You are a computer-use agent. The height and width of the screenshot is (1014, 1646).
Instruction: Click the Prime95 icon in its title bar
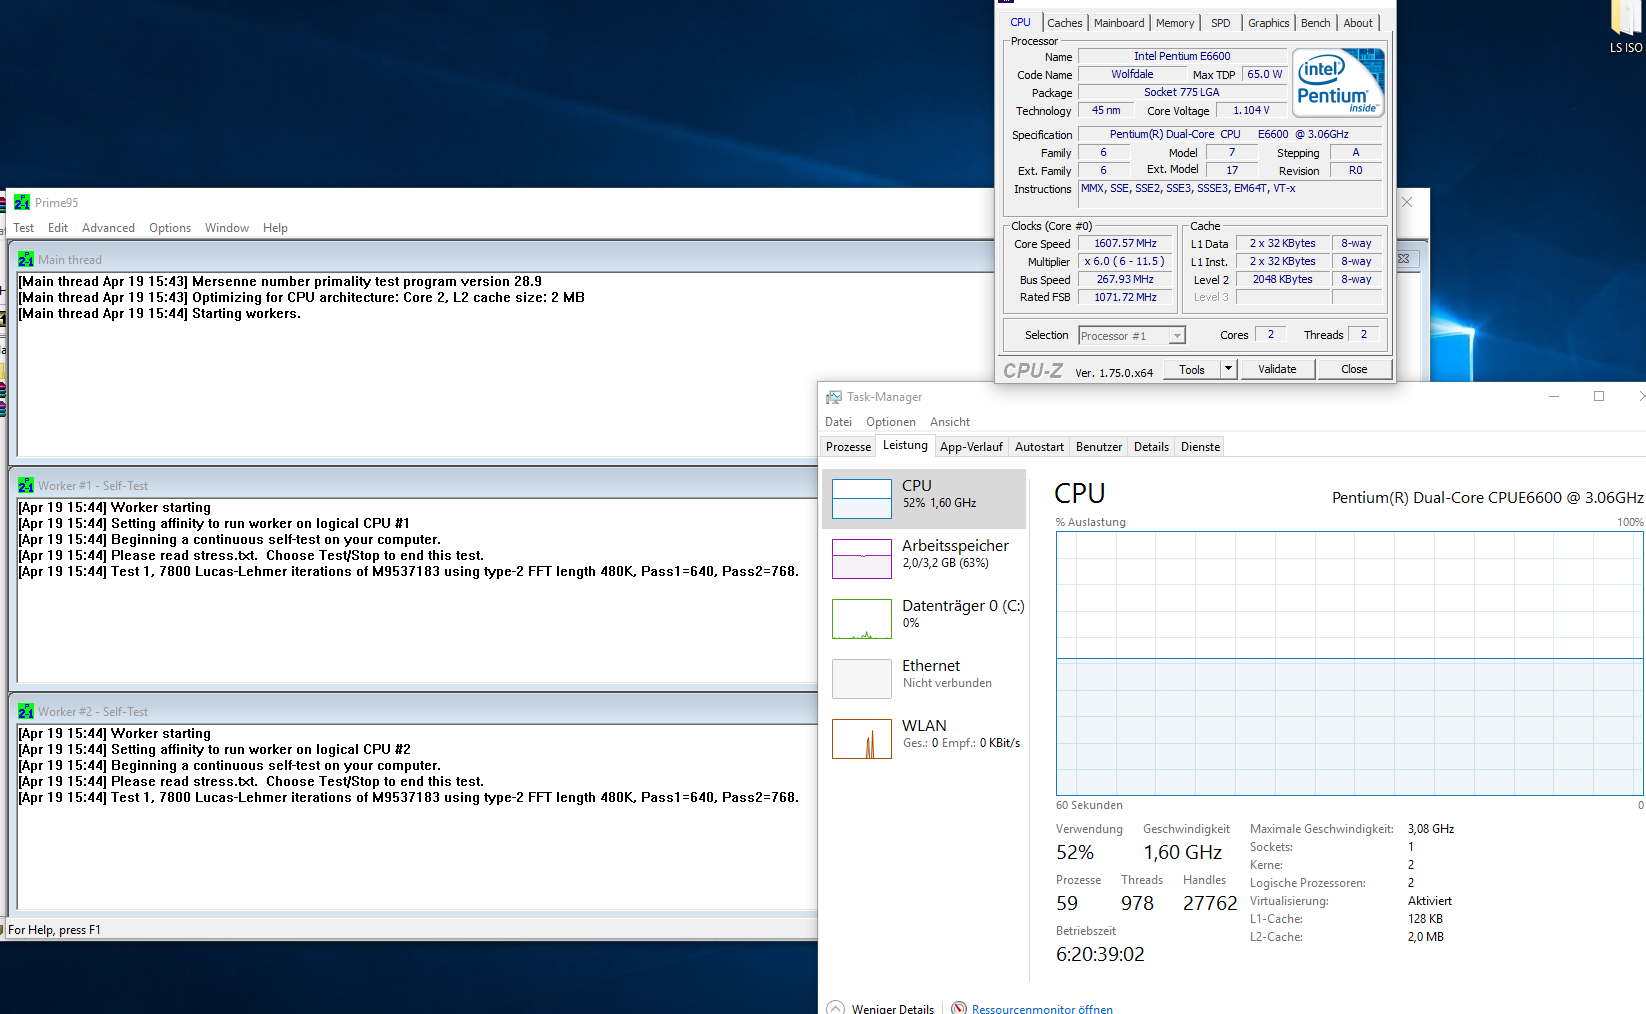tap(22, 202)
